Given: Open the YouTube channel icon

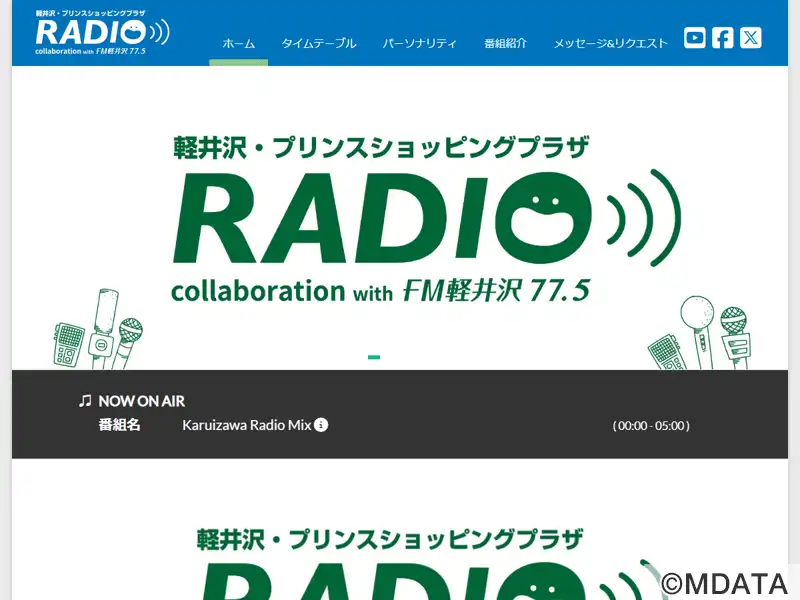Looking at the screenshot, I should click(x=694, y=38).
